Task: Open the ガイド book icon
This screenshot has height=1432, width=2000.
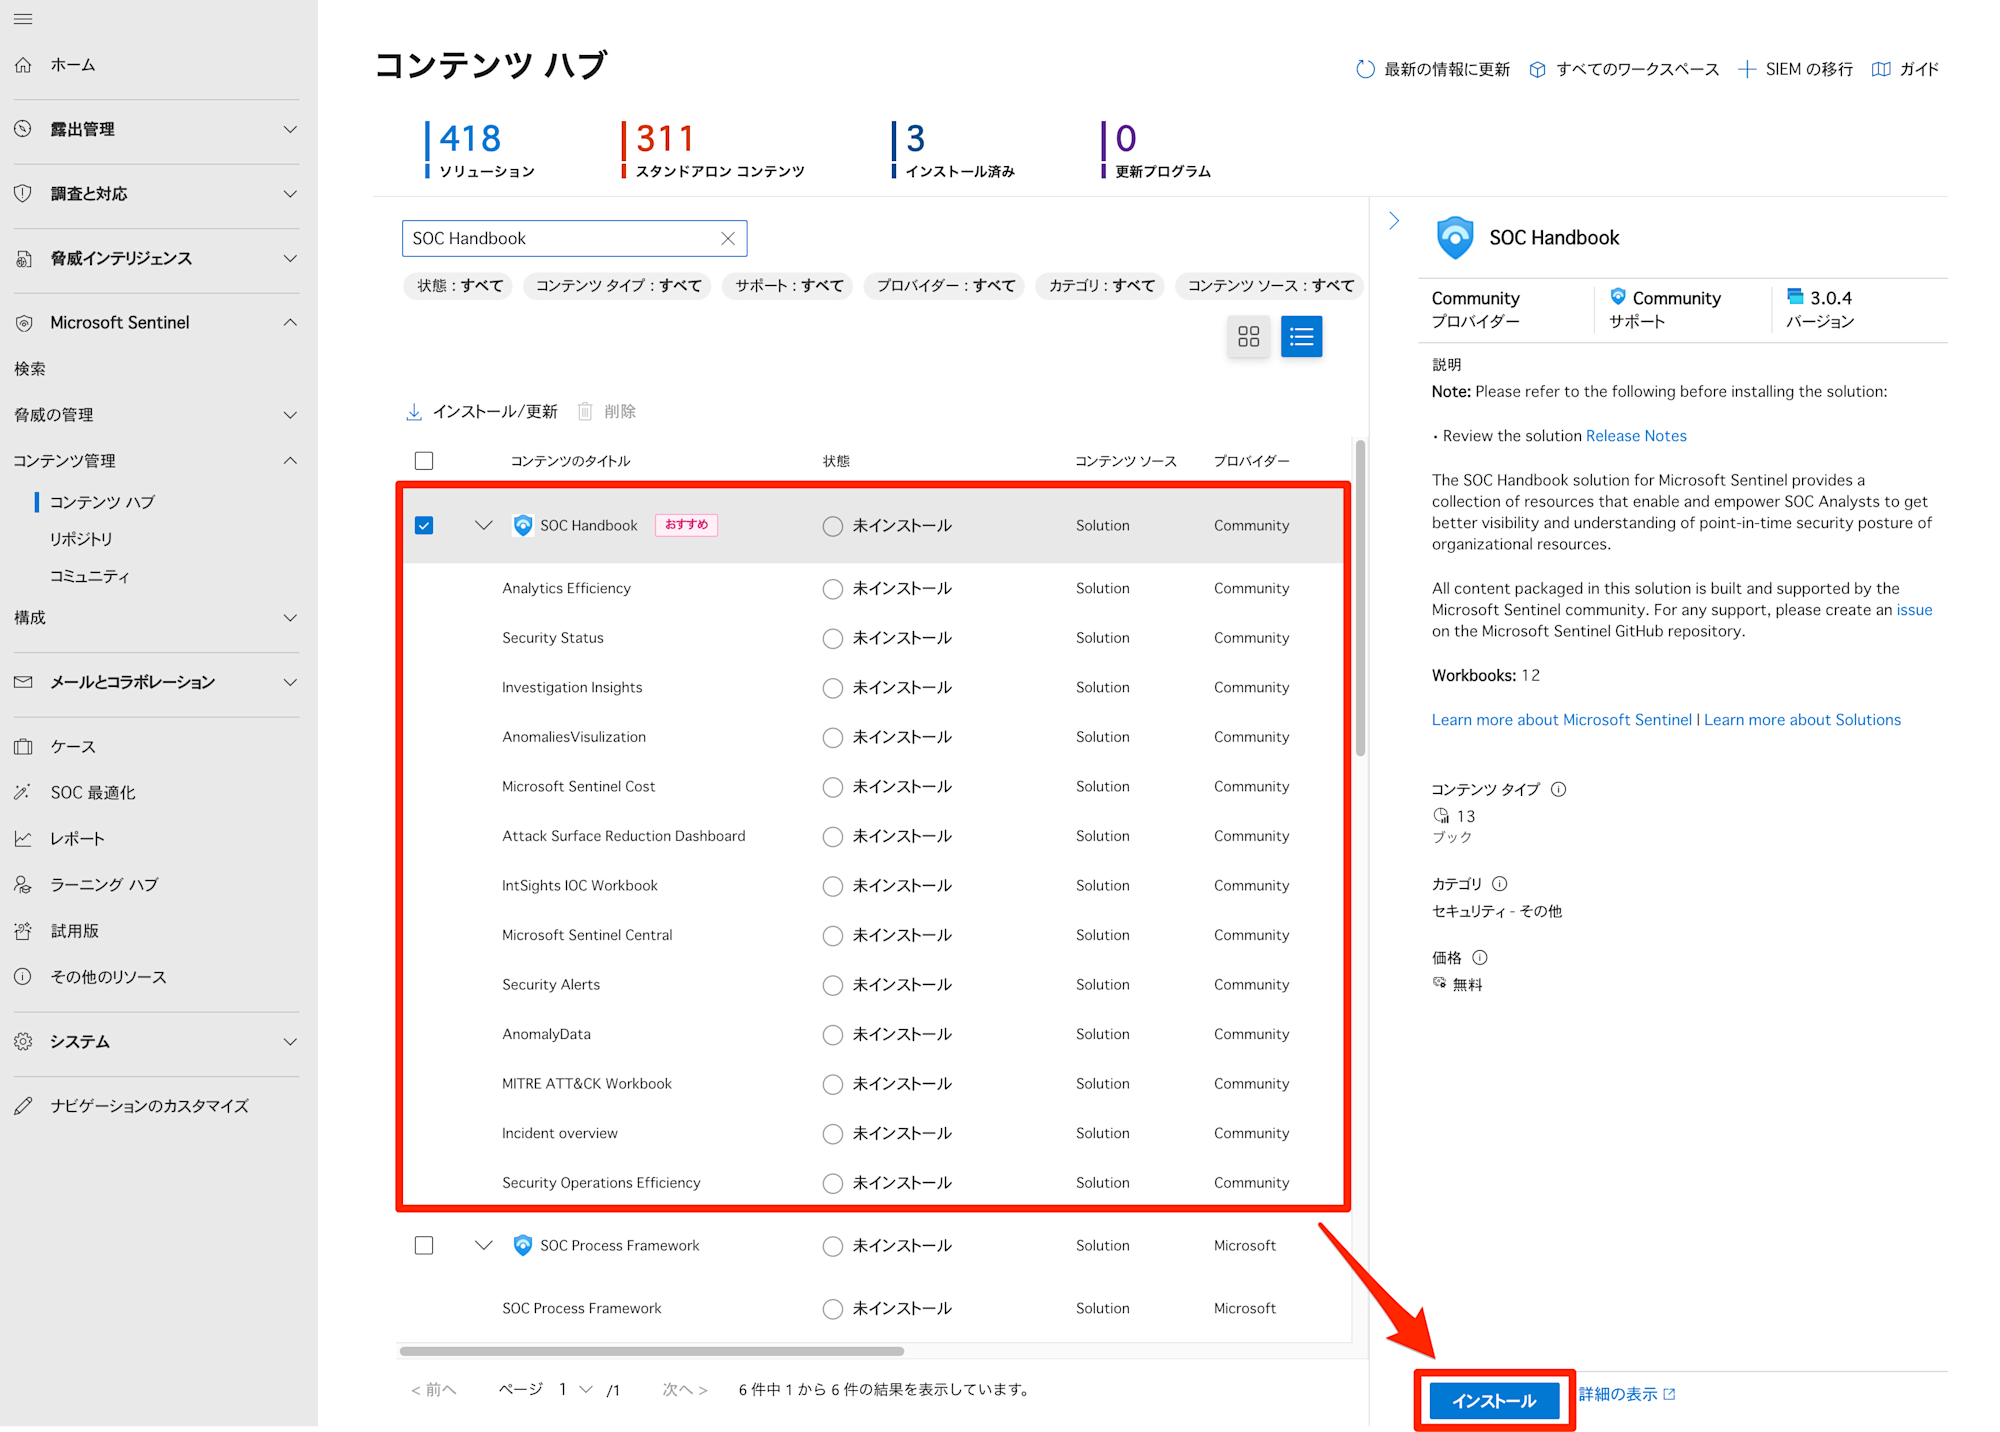Action: [1881, 69]
